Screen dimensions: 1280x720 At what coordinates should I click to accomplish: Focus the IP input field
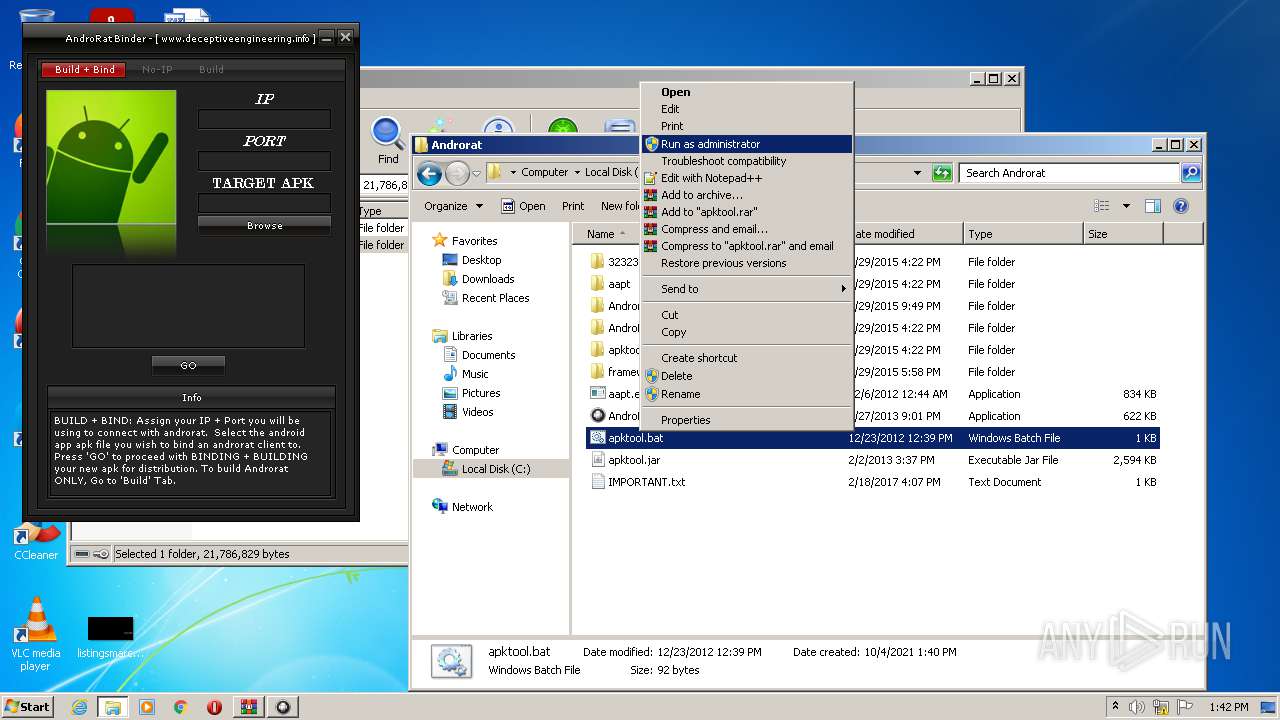pyautogui.click(x=264, y=119)
